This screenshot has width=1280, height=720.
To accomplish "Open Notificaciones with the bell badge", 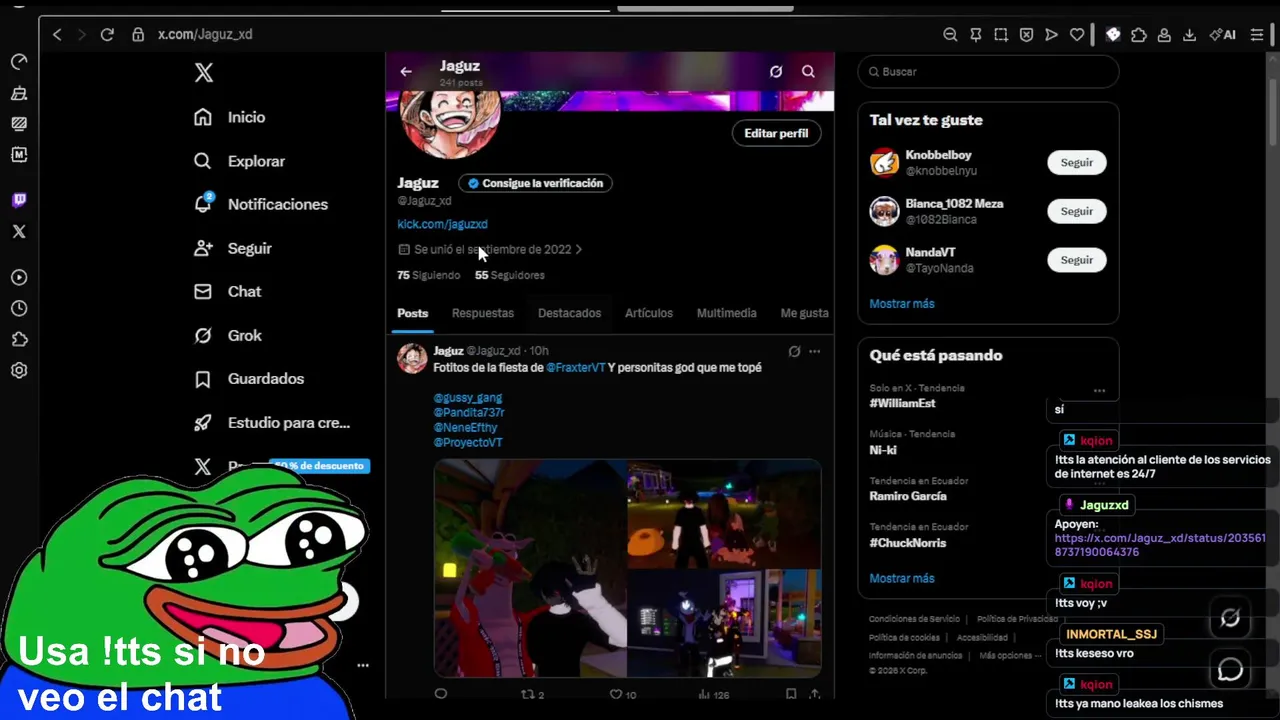I will click(x=260, y=204).
